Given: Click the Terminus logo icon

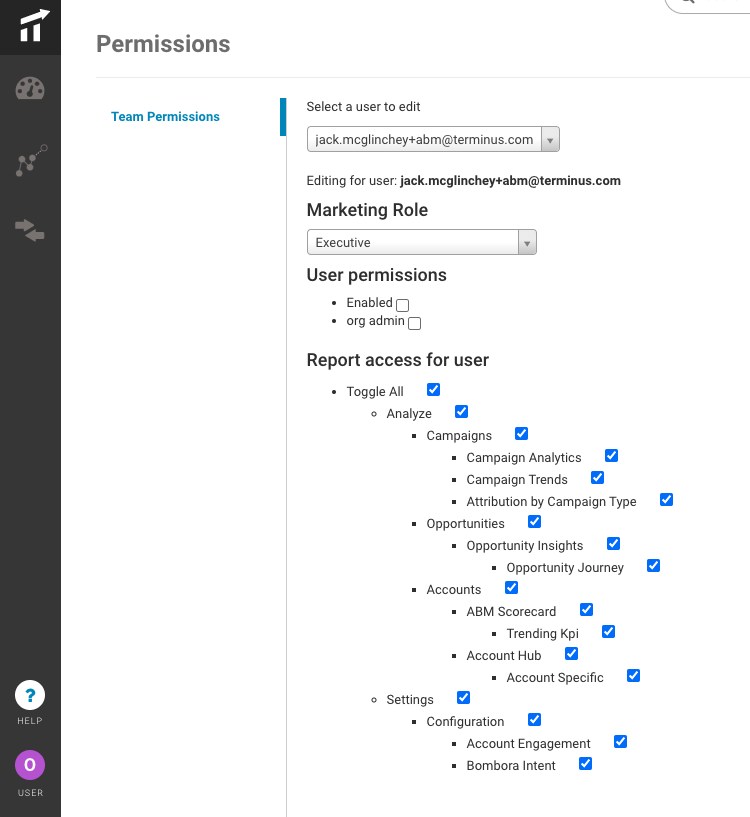Looking at the screenshot, I should [33, 26].
